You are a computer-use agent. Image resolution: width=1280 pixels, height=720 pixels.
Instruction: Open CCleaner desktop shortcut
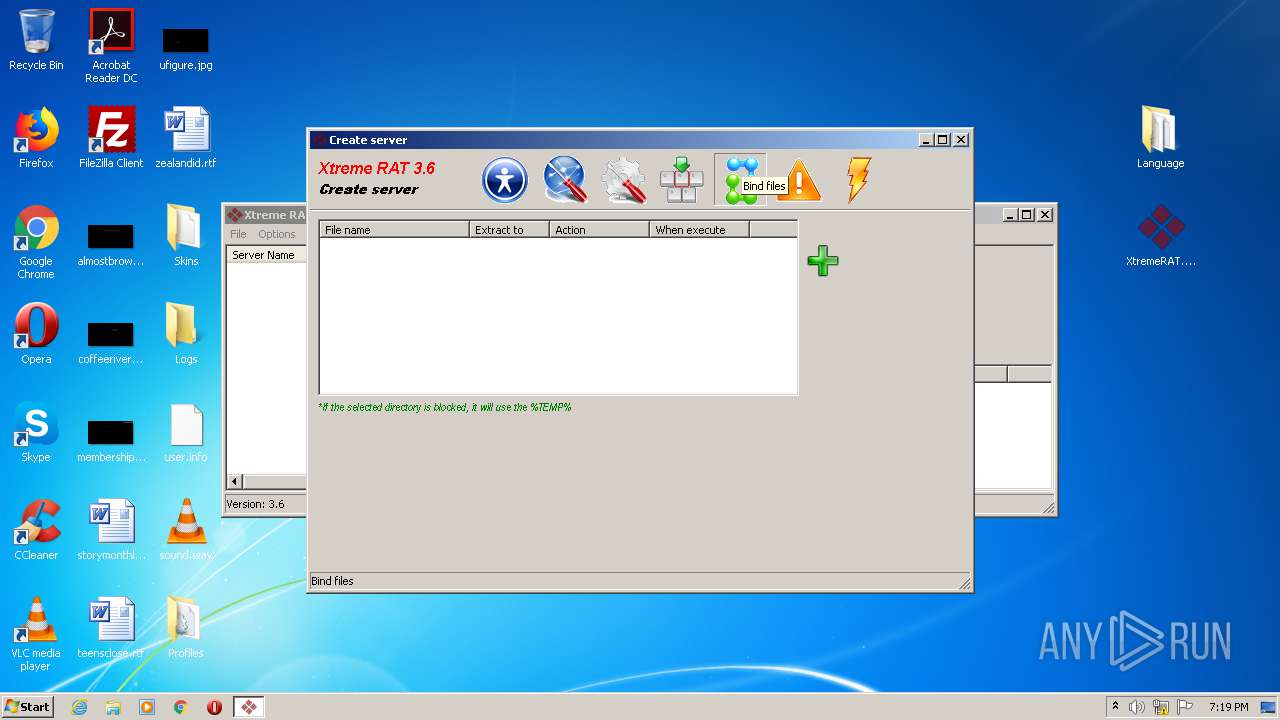[x=36, y=530]
